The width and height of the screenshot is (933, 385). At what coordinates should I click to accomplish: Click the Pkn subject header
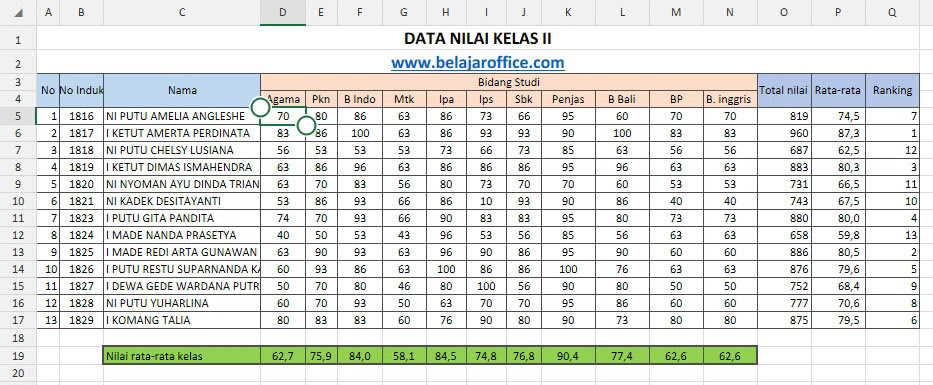[x=321, y=99]
